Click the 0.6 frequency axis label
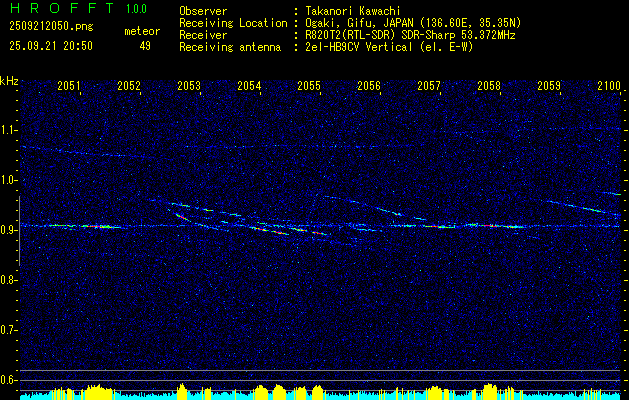629x400 pixels. pos(8,380)
